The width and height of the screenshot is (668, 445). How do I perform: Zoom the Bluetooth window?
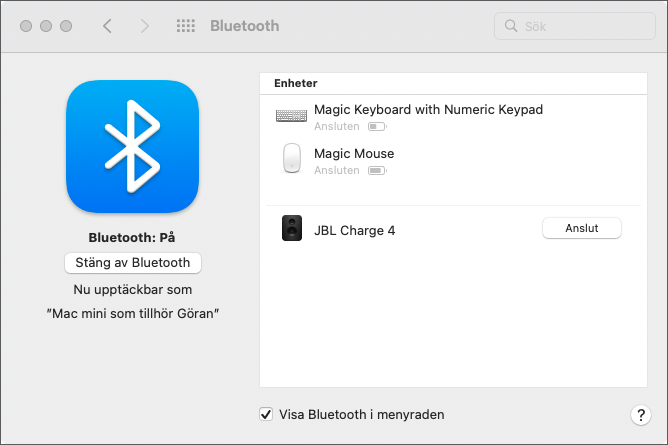coord(66,26)
